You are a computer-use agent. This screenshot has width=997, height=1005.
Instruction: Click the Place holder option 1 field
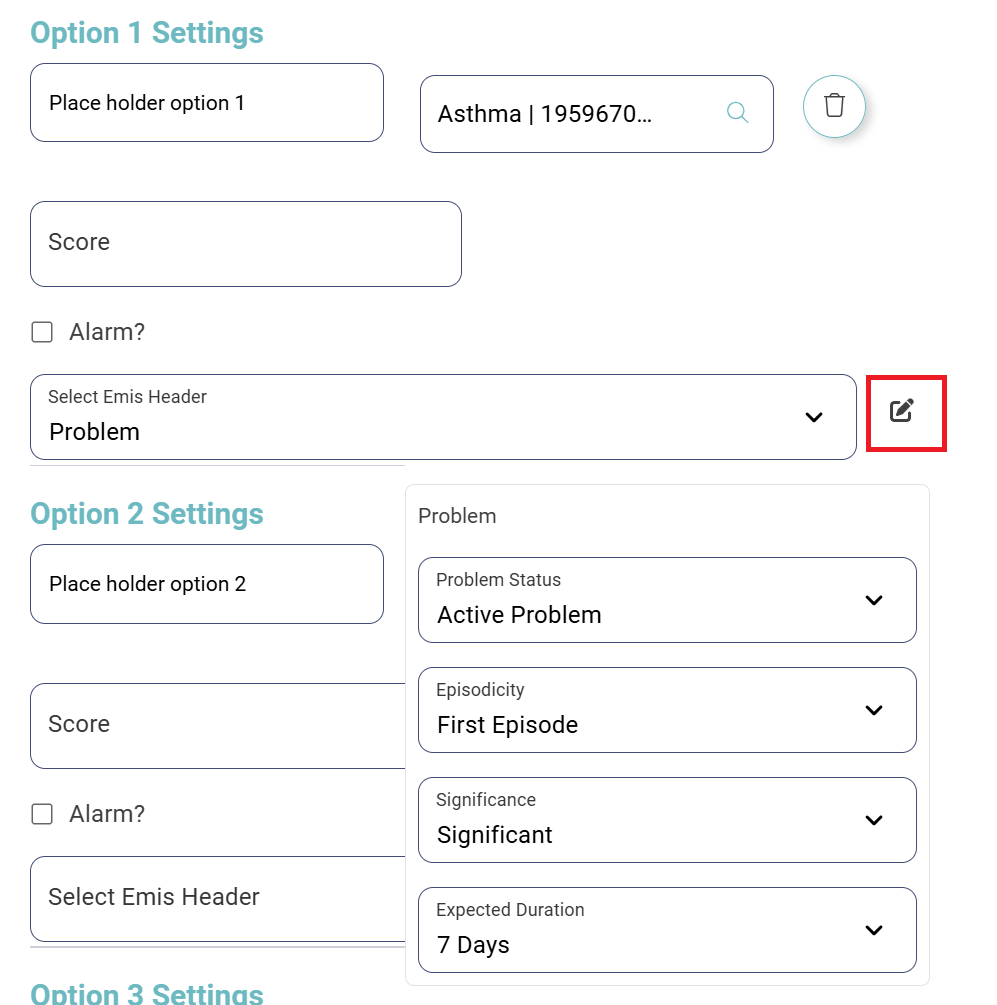pos(207,103)
